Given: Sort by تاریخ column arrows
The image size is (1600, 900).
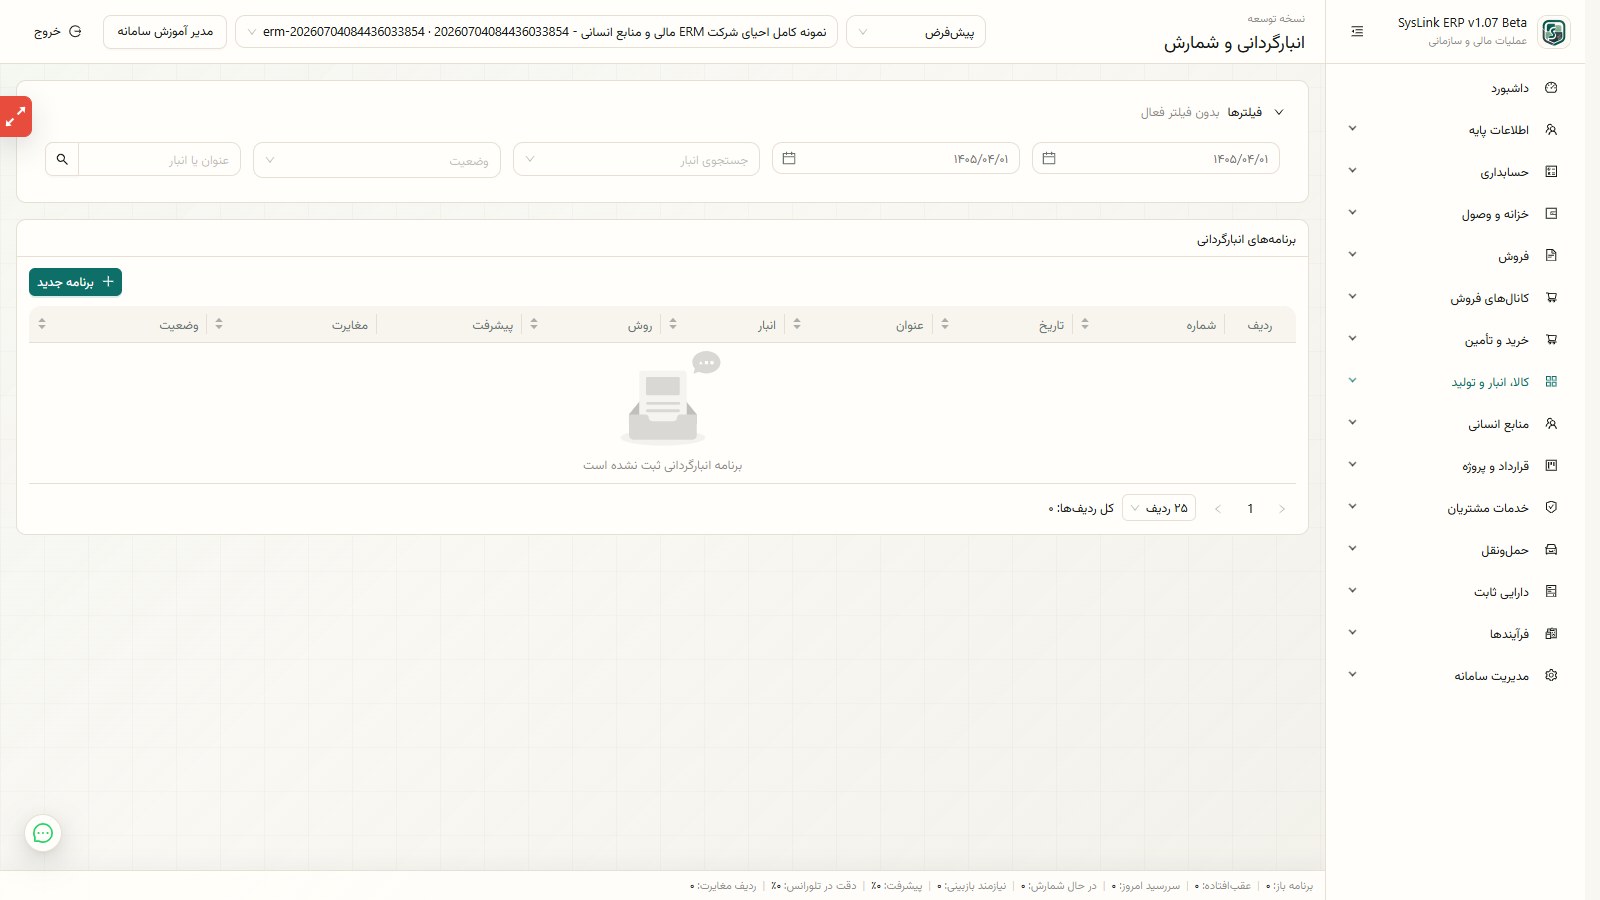Looking at the screenshot, I should click(945, 324).
